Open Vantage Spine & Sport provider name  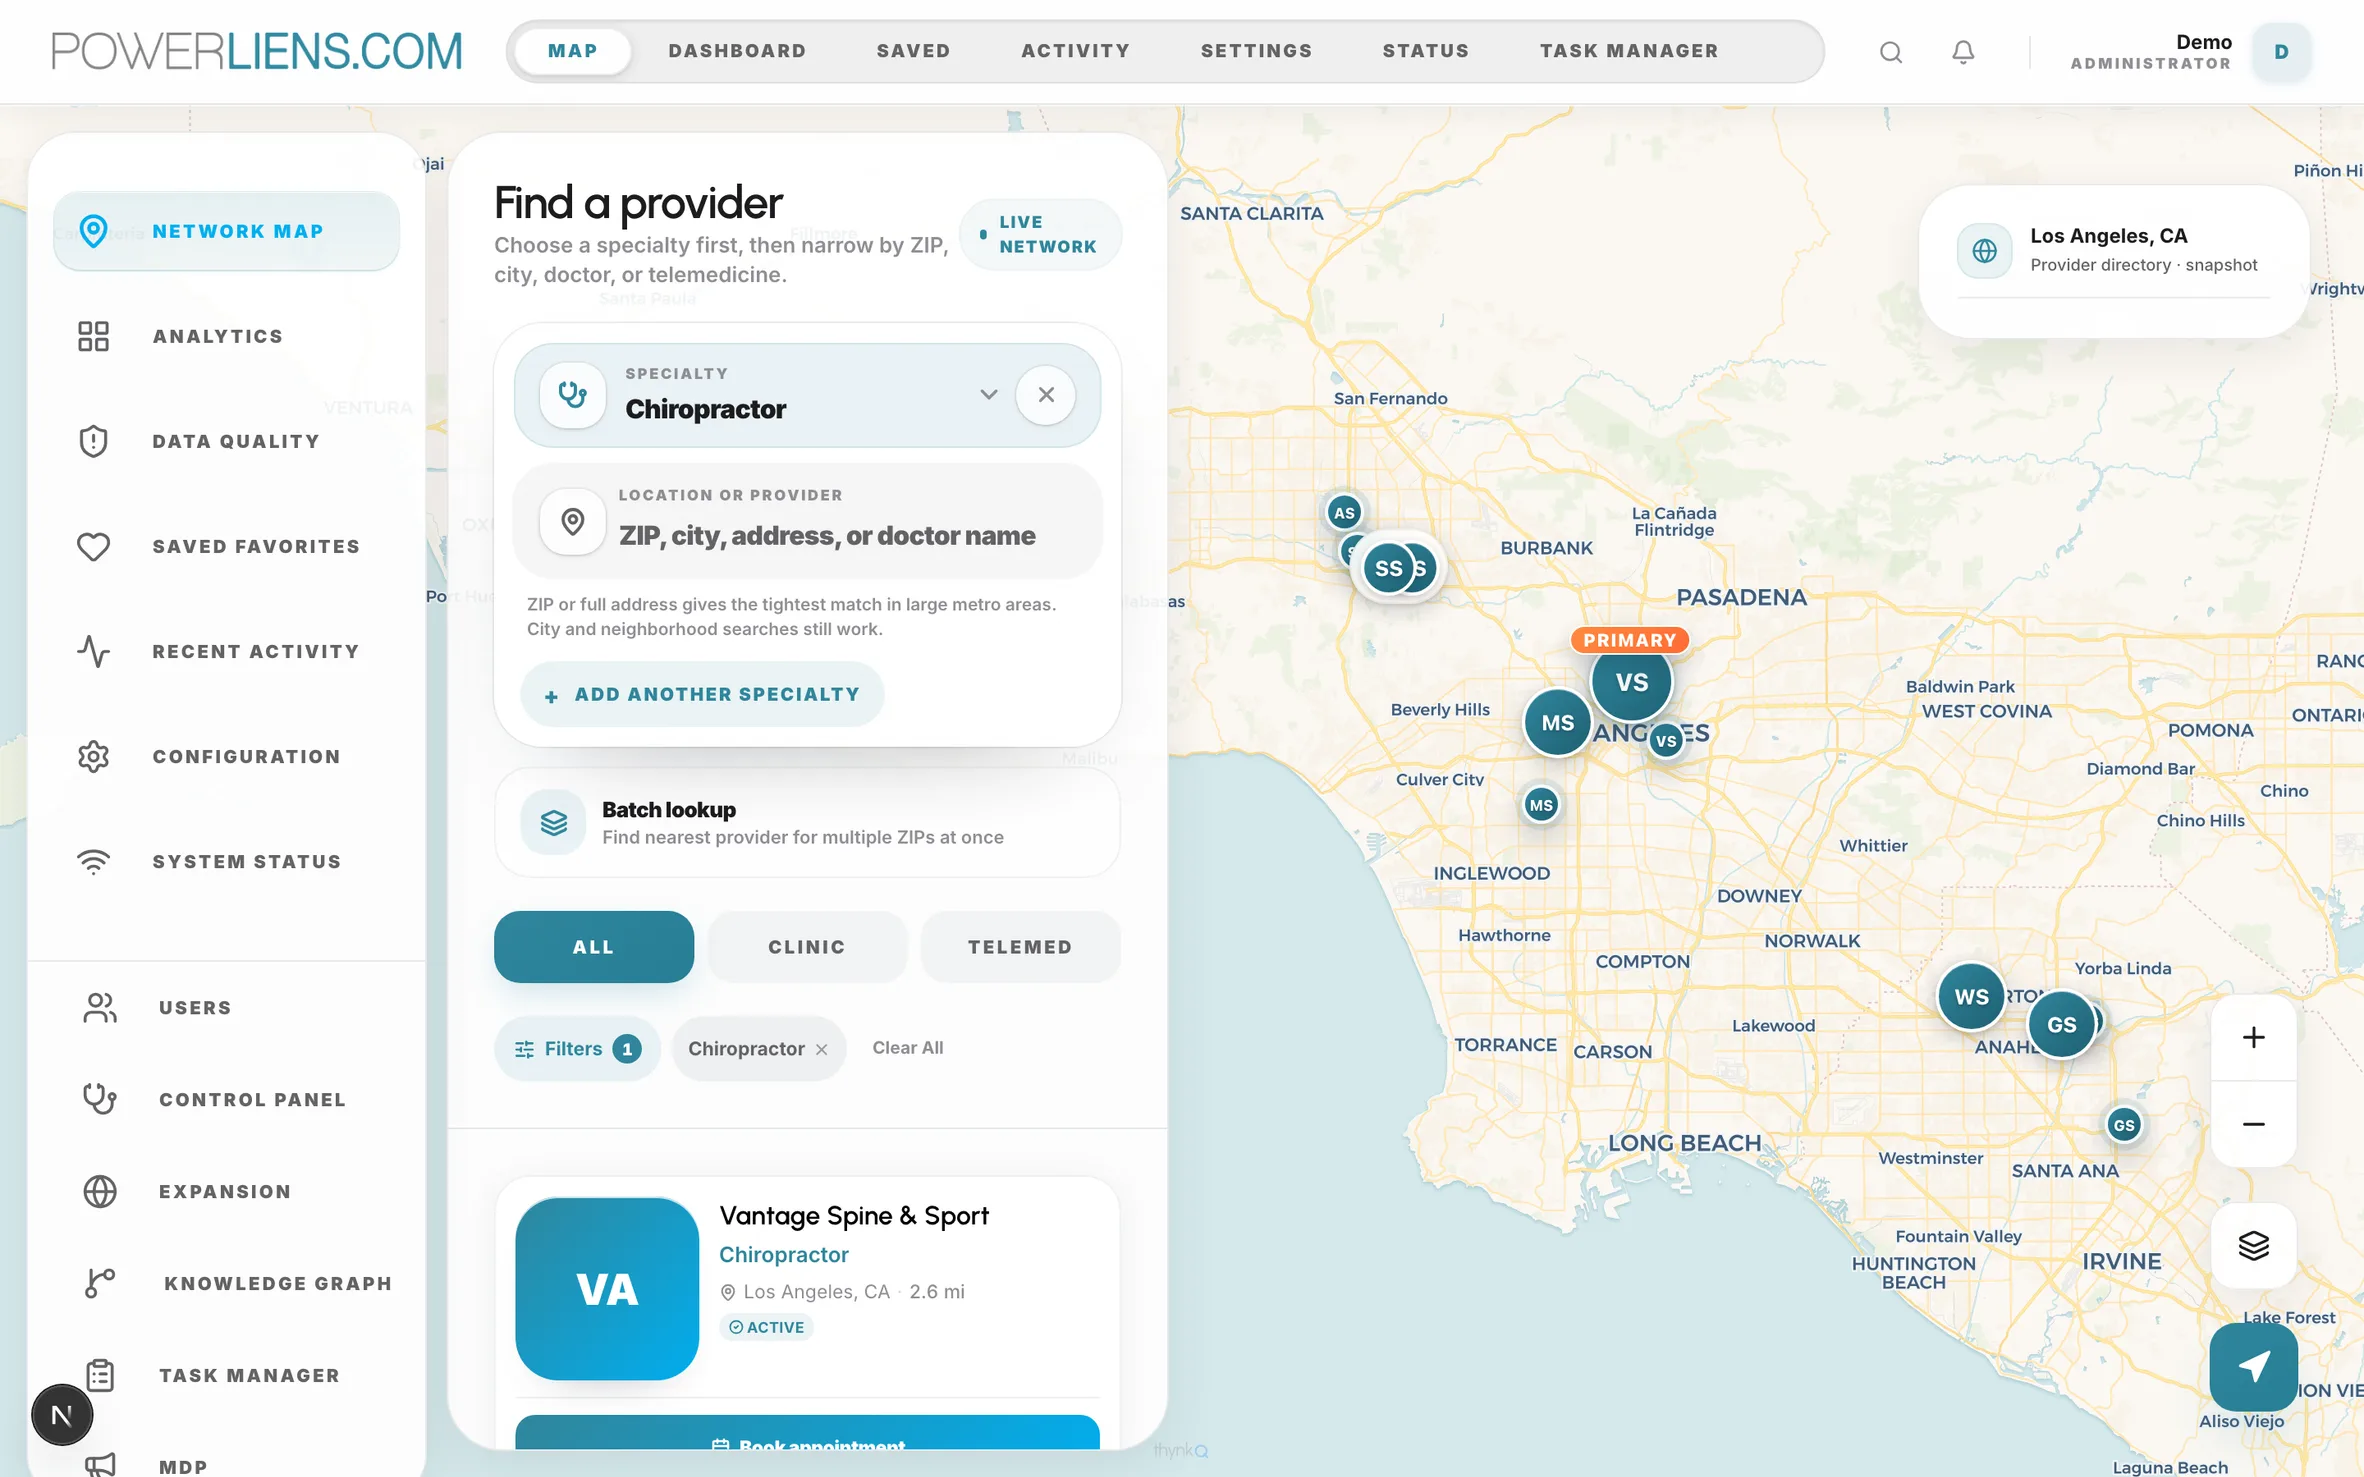coord(853,1215)
